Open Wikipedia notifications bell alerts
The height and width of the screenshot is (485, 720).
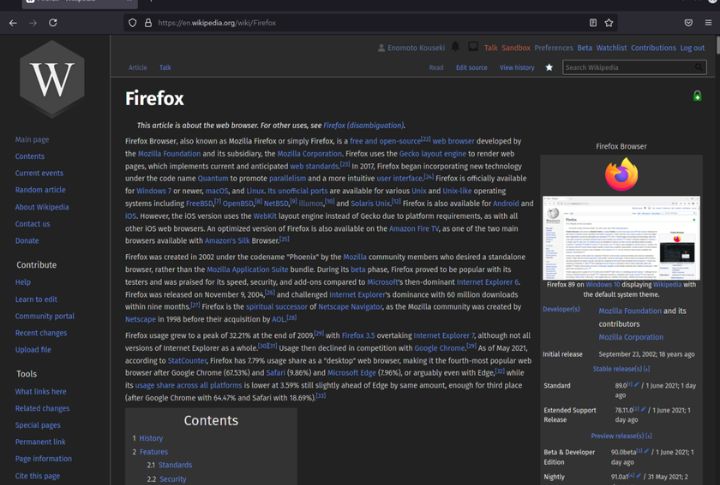[x=455, y=47]
